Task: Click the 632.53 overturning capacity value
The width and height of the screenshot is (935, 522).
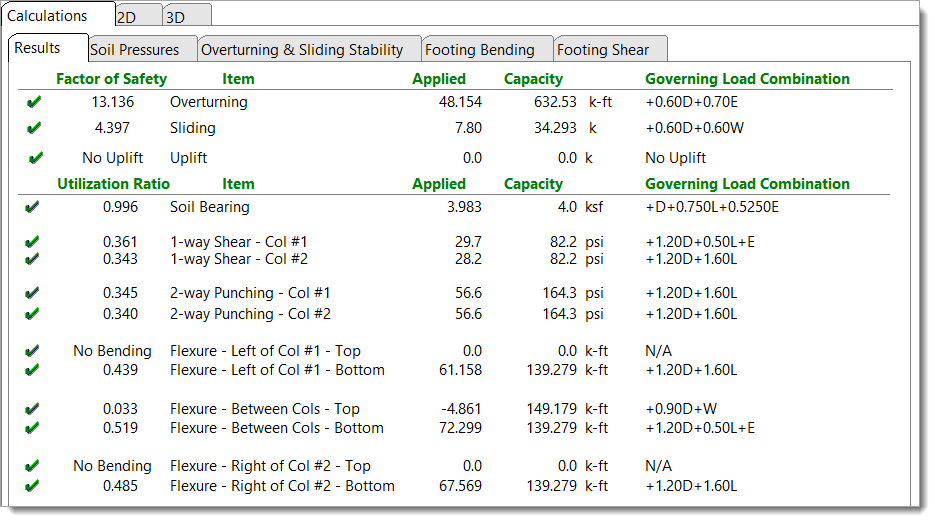Action: pyautogui.click(x=555, y=102)
